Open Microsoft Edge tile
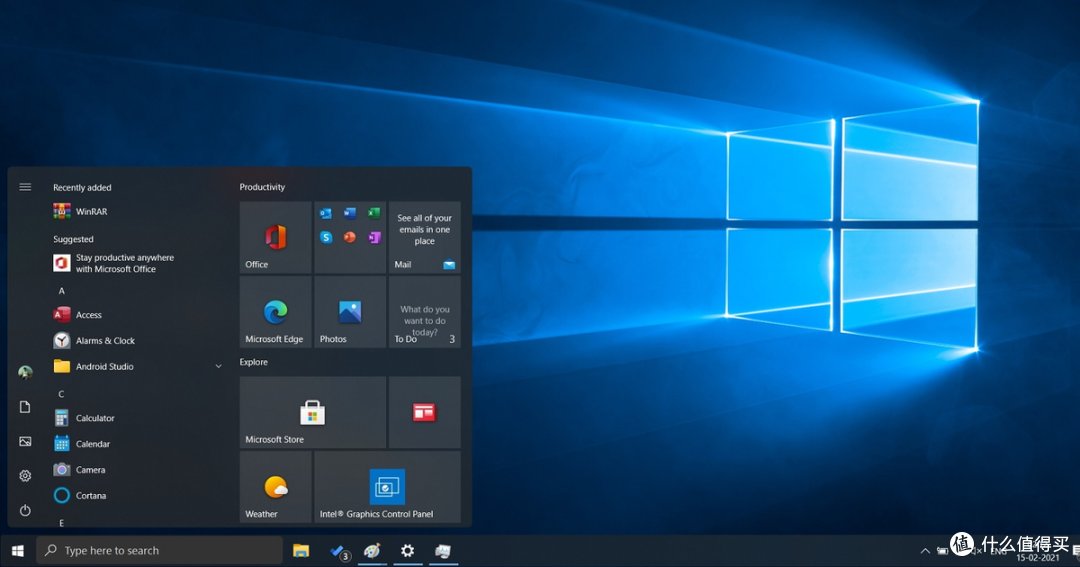Viewport: 1080px width, 567px height. (276, 312)
